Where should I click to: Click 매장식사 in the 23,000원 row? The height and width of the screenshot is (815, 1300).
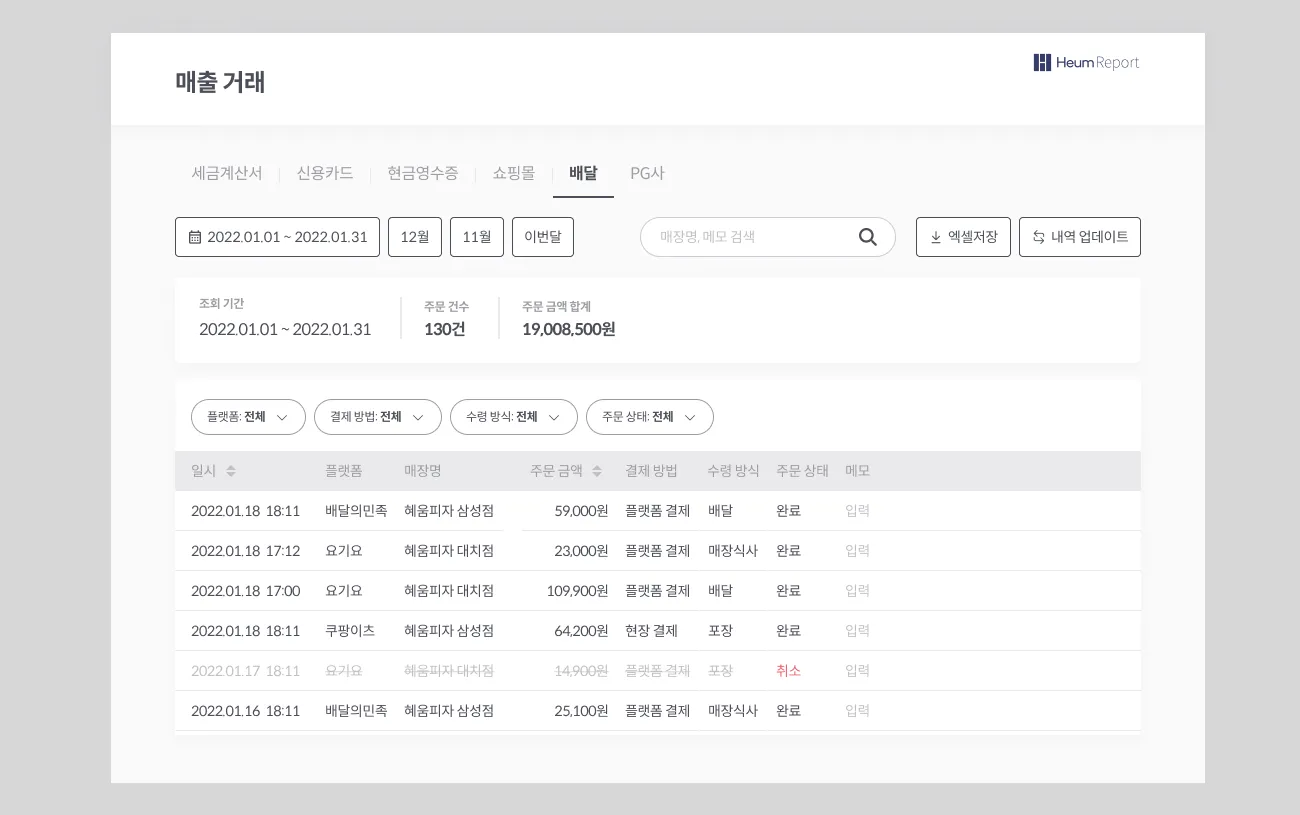732,551
